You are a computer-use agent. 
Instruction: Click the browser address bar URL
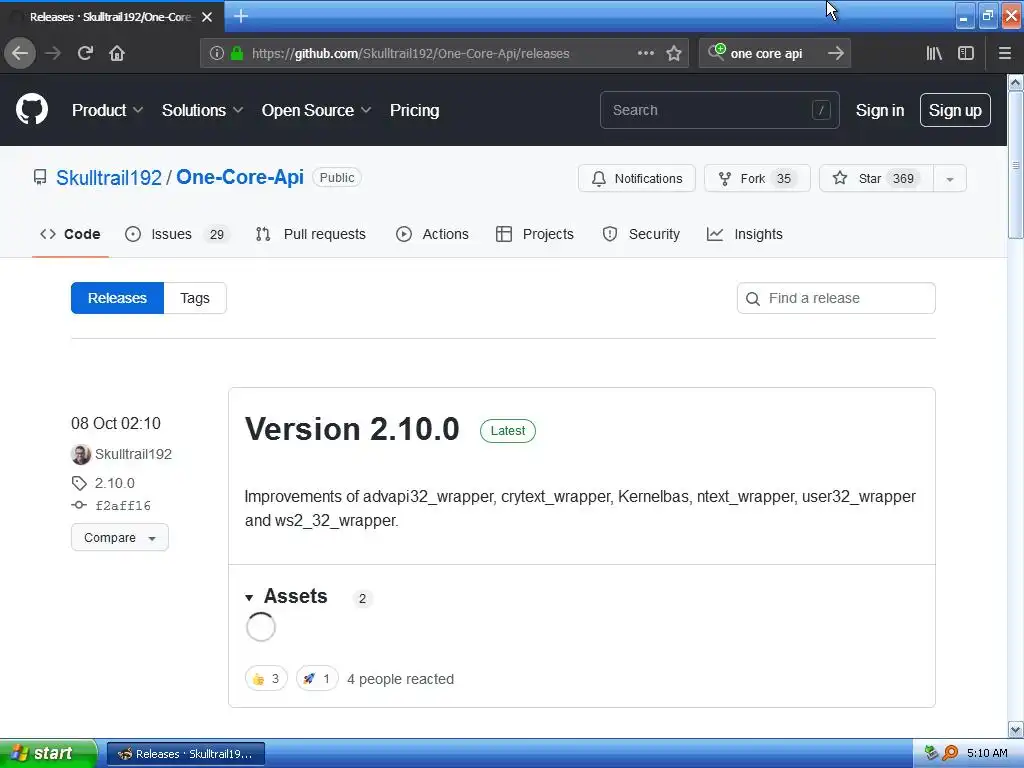[411, 54]
